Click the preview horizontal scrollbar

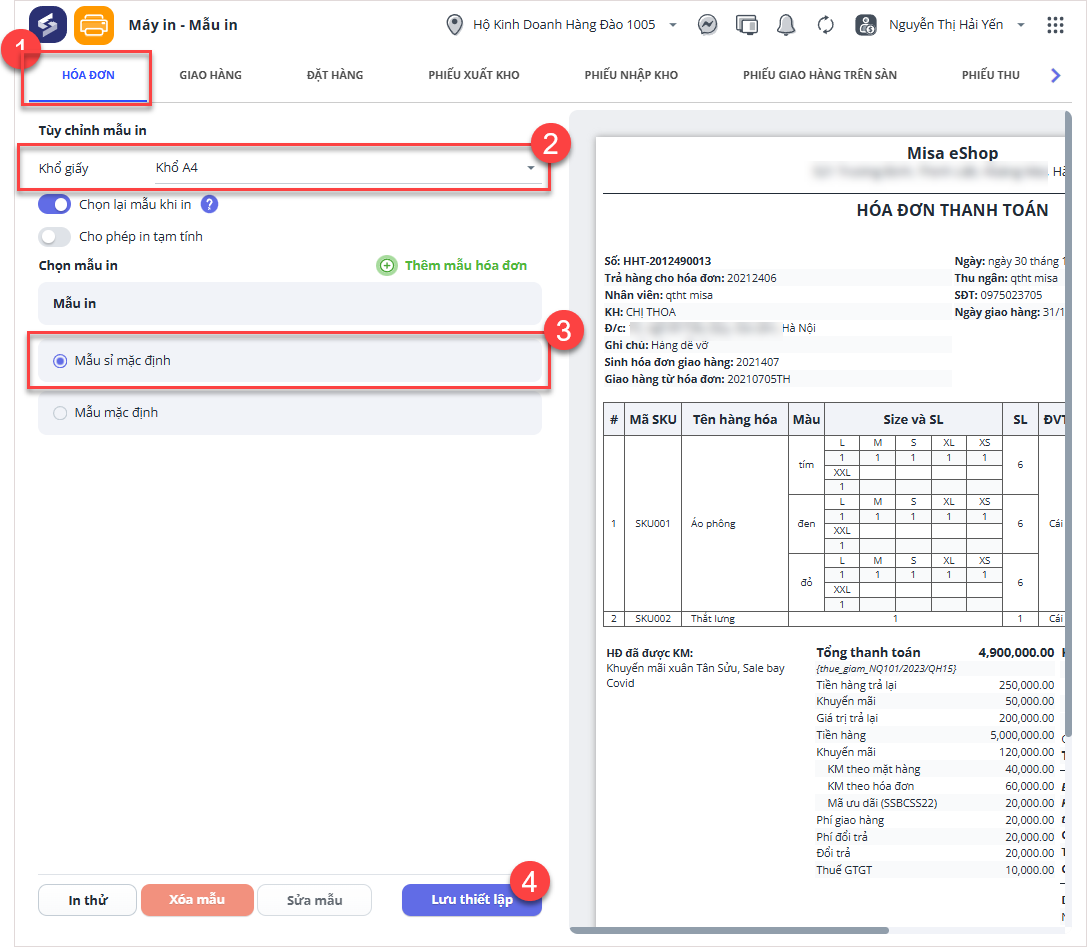(729, 930)
